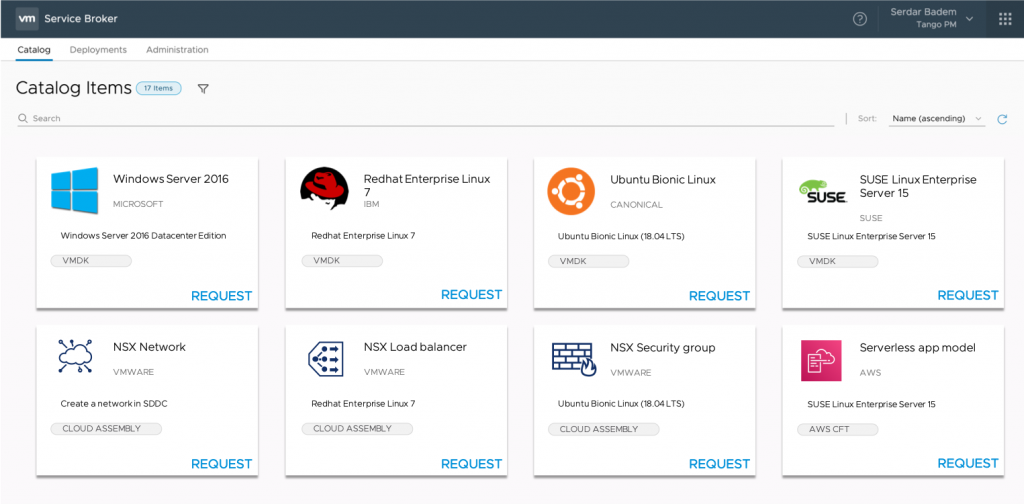The height and width of the screenshot is (504, 1024).
Task: Click the Ubuntu orange circle logo
Action: [571, 191]
